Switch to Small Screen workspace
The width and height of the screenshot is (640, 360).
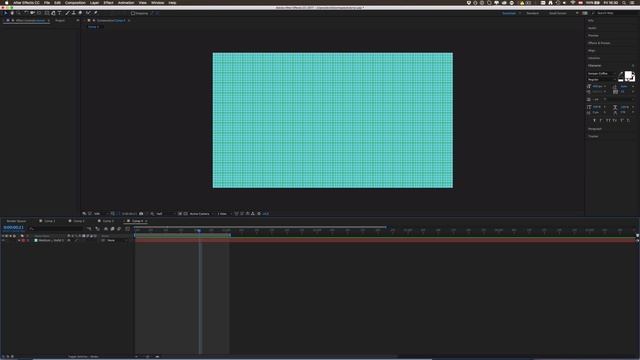click(x=558, y=13)
